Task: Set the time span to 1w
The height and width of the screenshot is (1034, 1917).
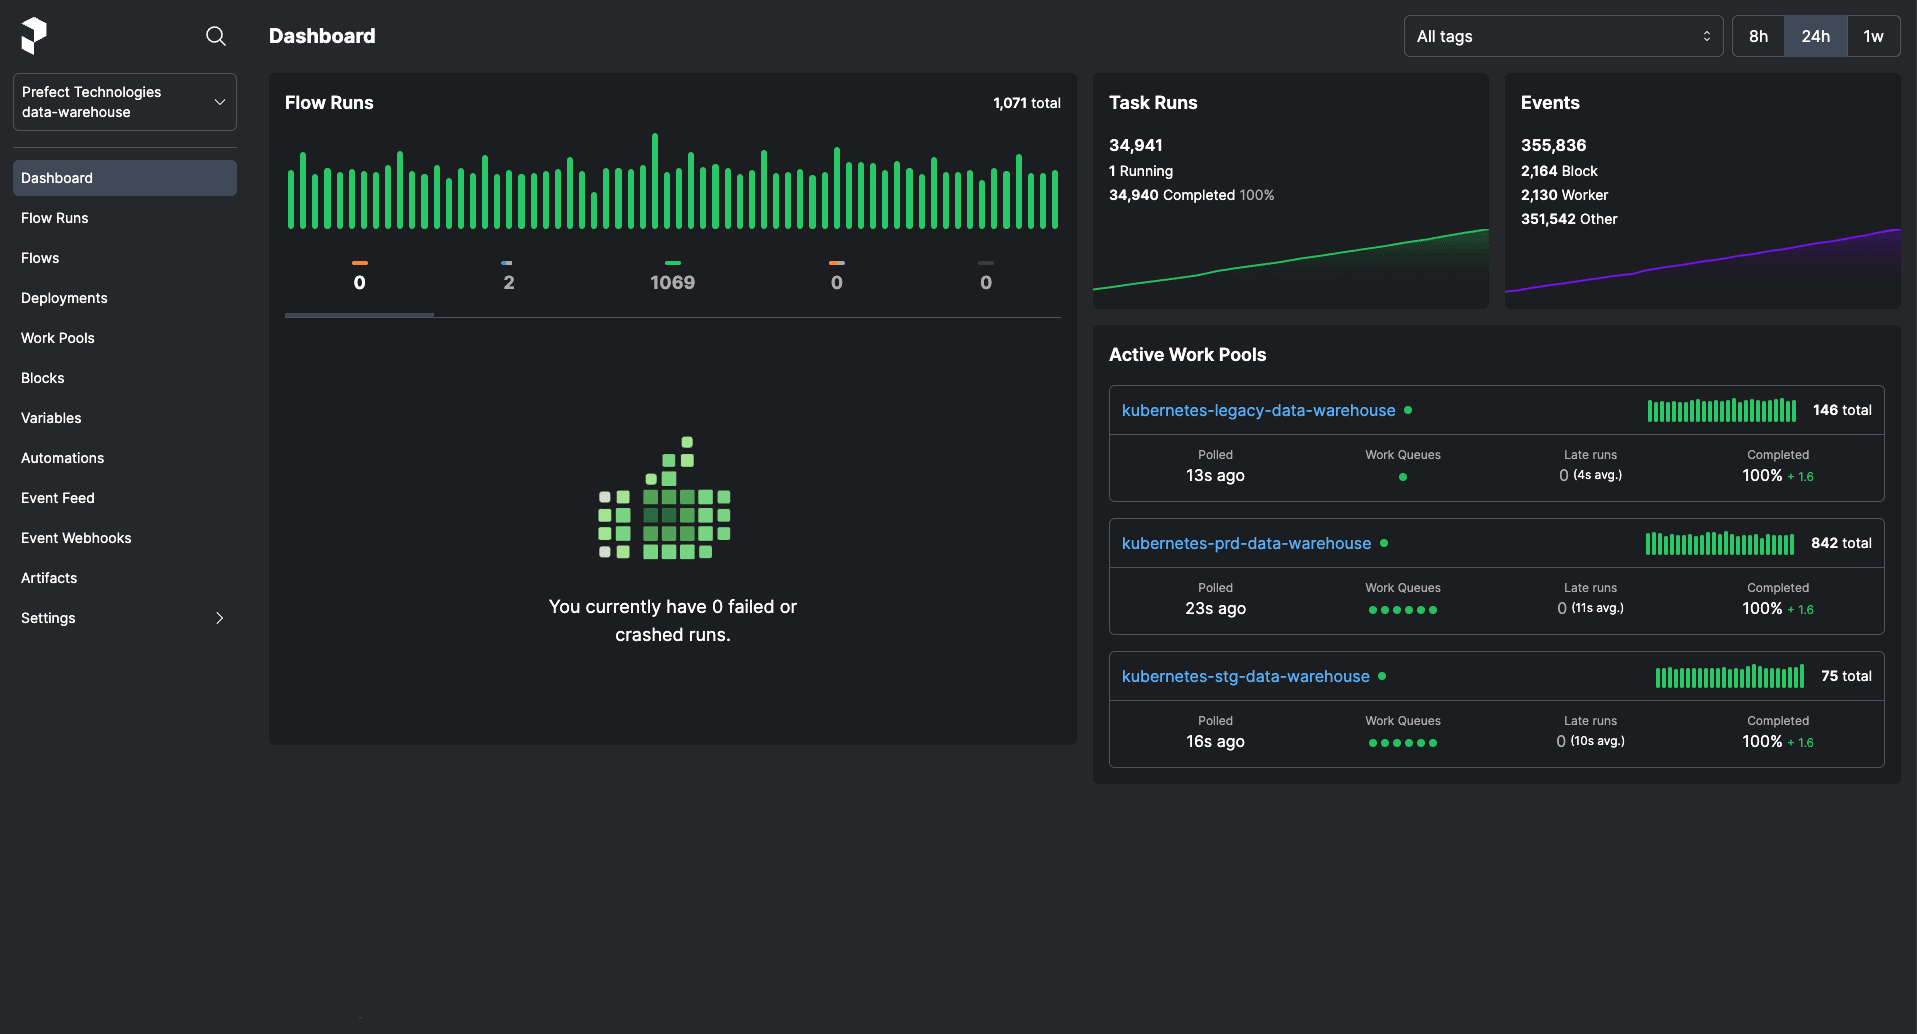Action: (1872, 36)
